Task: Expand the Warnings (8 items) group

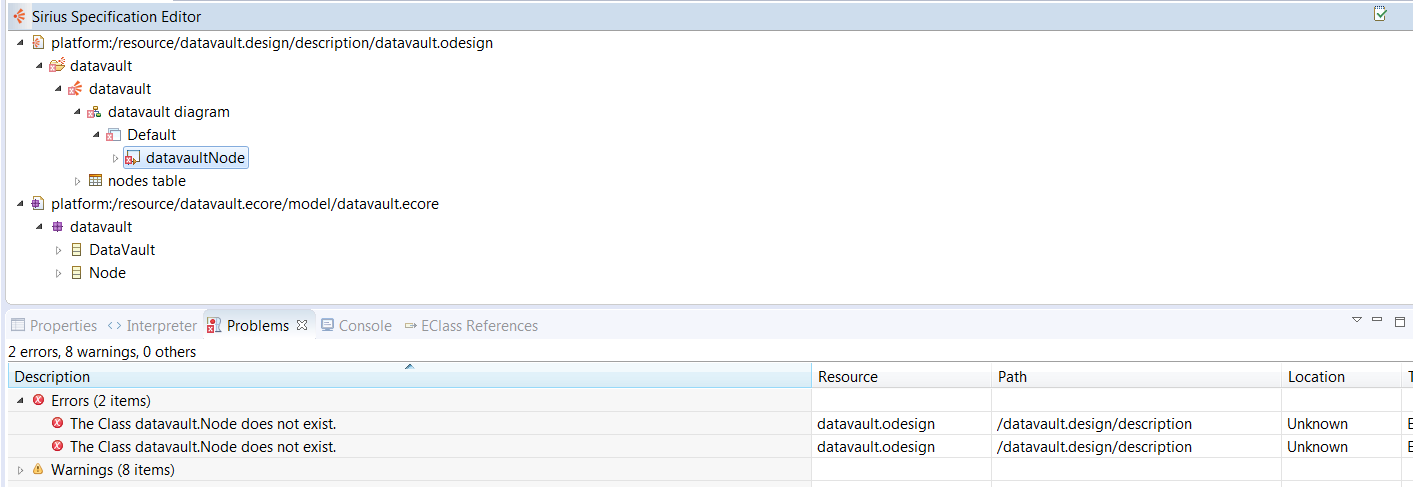Action: (x=21, y=469)
